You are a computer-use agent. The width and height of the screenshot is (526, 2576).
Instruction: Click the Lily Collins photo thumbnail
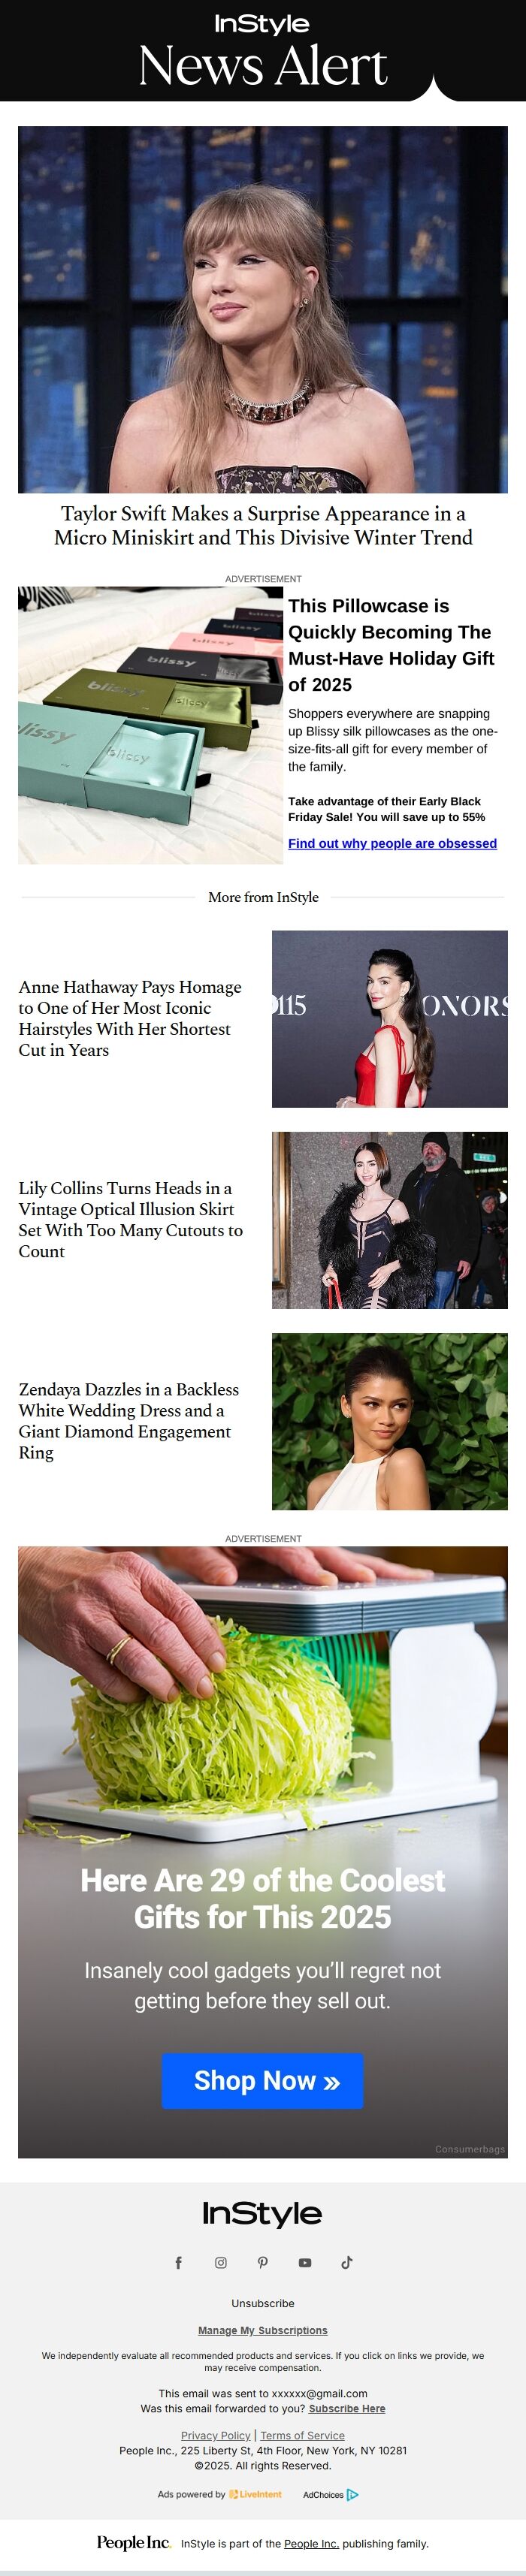tap(390, 1220)
